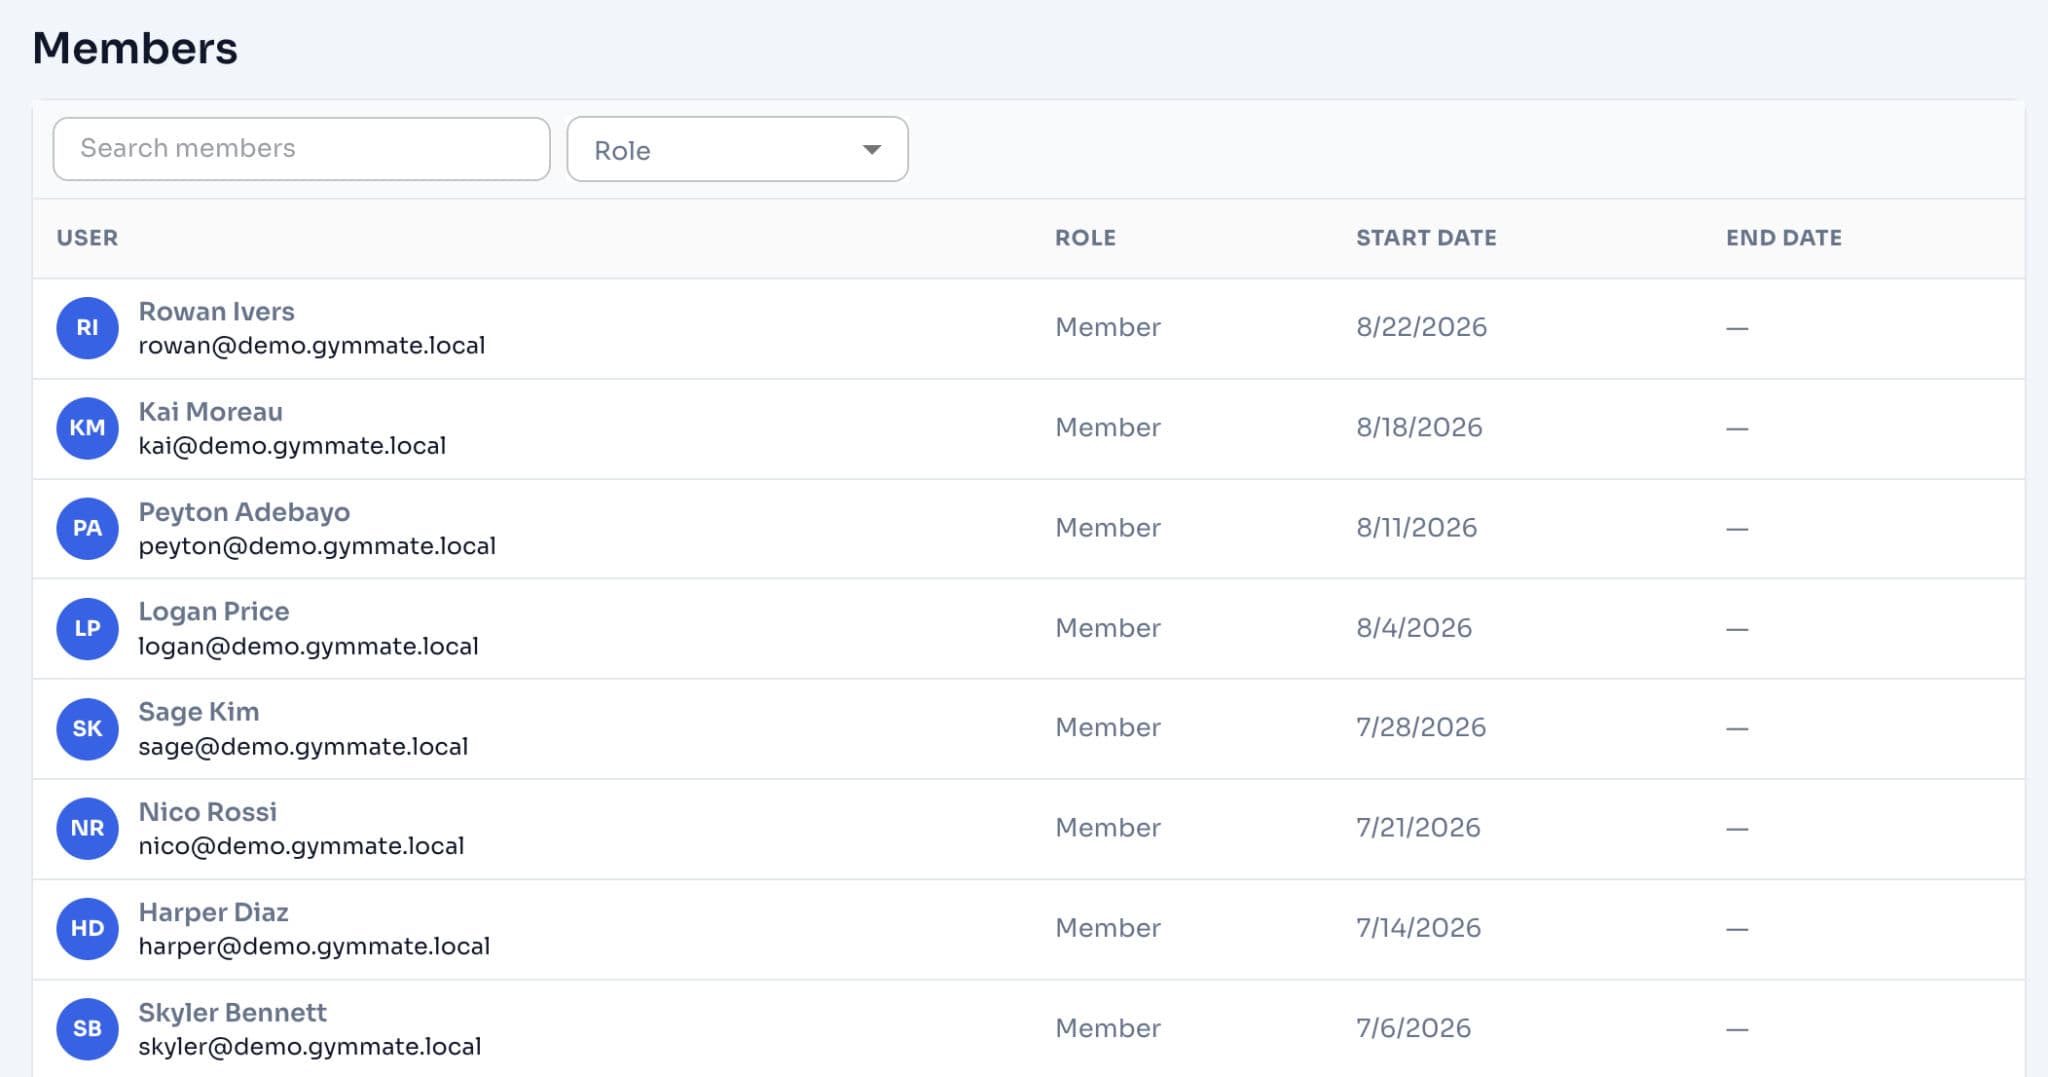Open Kai Moreau member name
The height and width of the screenshot is (1077, 2048).
[x=210, y=411]
